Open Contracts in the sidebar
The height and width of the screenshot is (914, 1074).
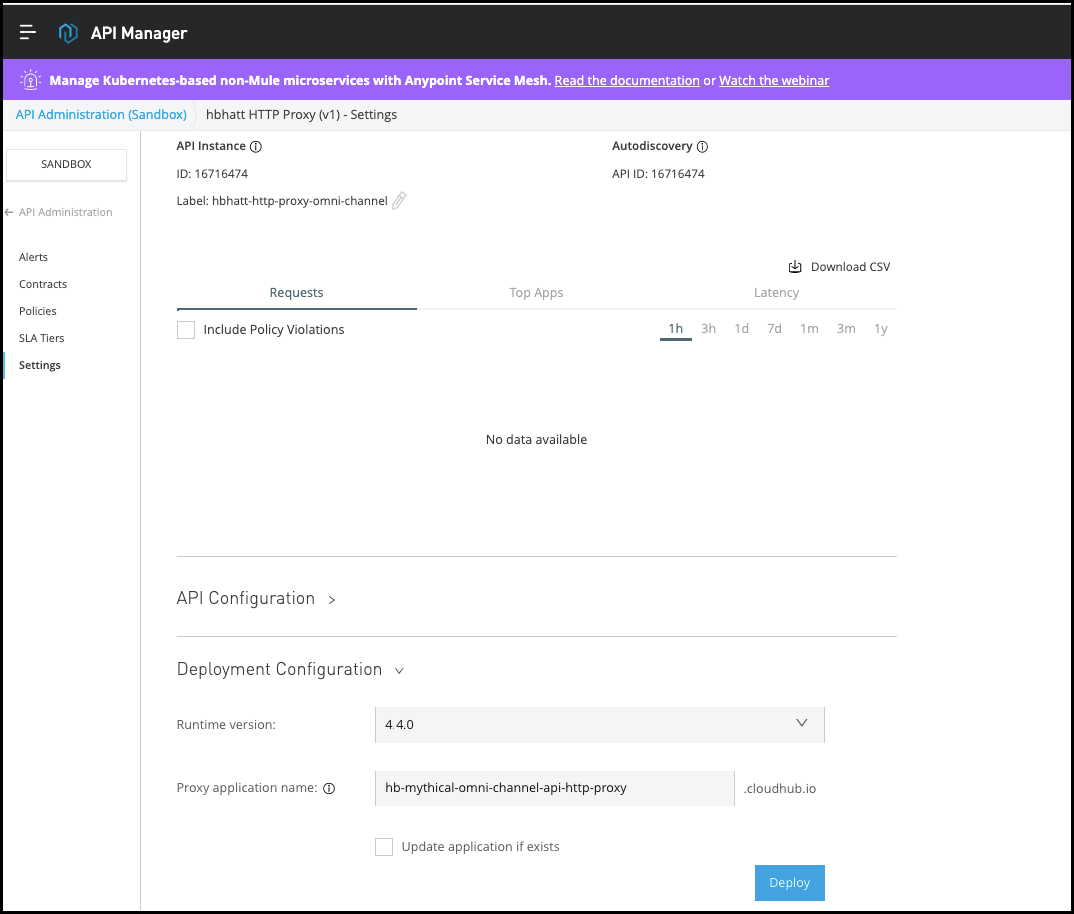tap(43, 284)
